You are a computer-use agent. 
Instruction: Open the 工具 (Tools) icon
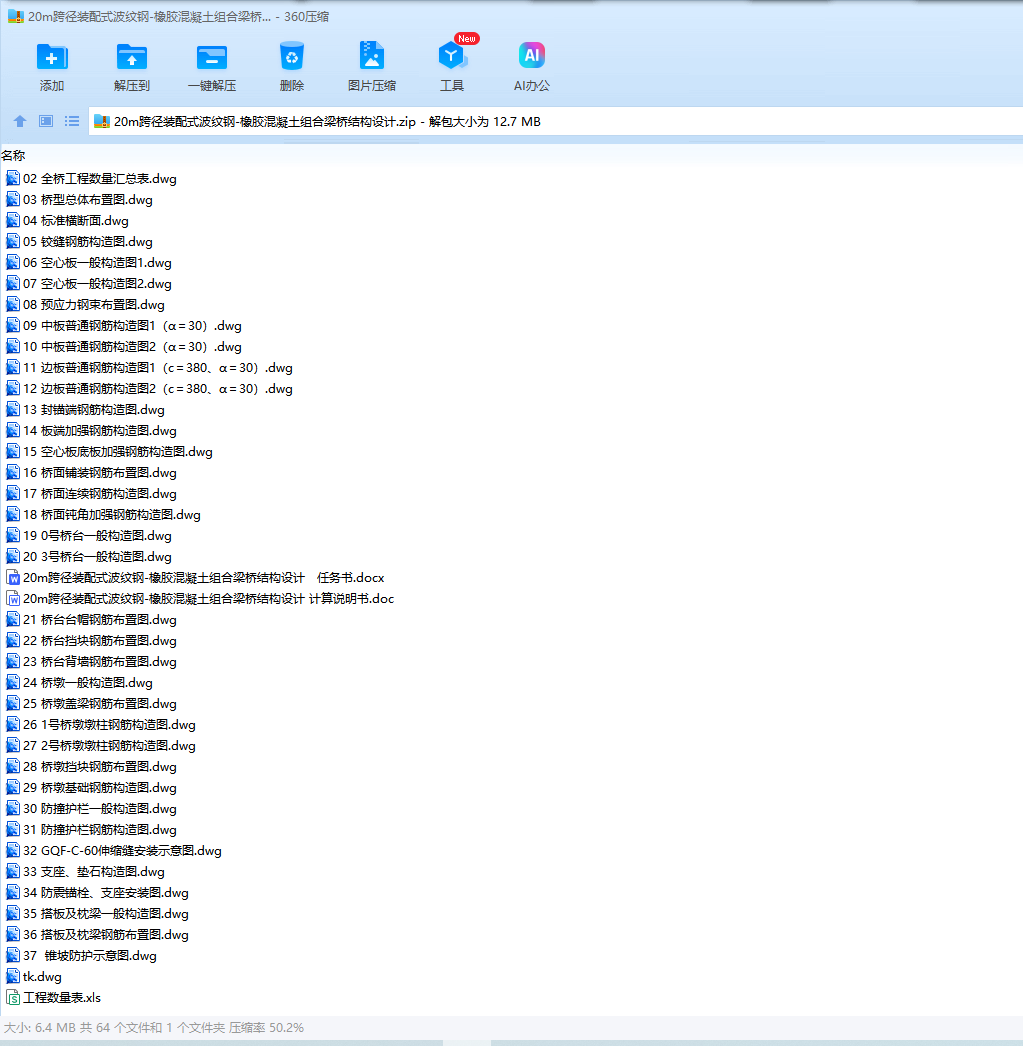(x=451, y=56)
